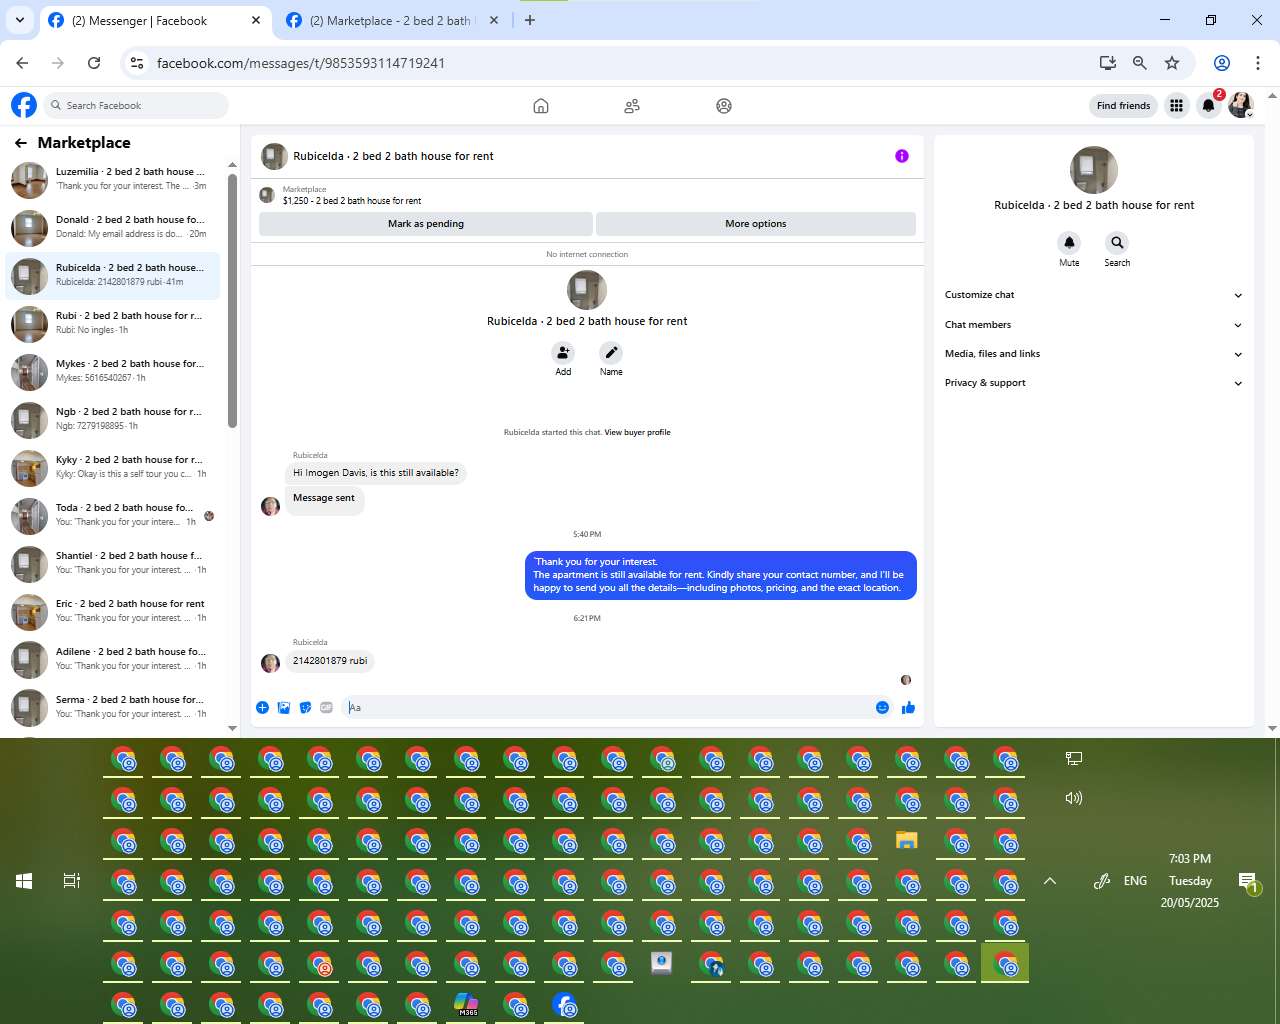Open a new Chrome tab

coord(530,20)
